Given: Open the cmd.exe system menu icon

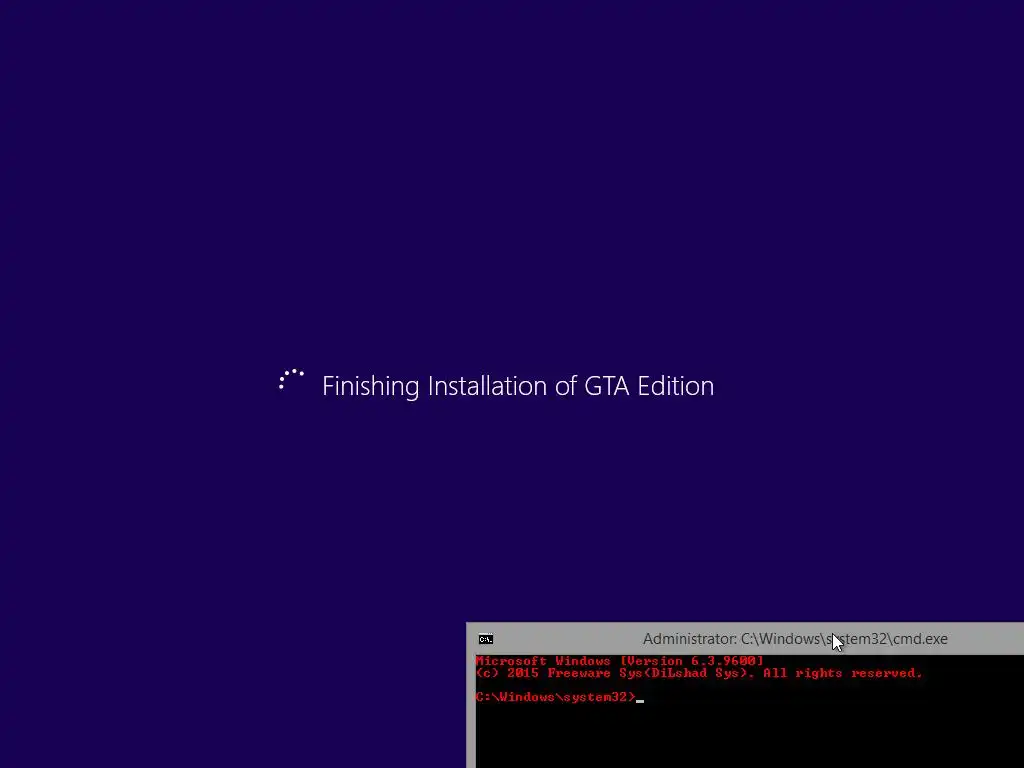Looking at the screenshot, I should click(x=485, y=639).
